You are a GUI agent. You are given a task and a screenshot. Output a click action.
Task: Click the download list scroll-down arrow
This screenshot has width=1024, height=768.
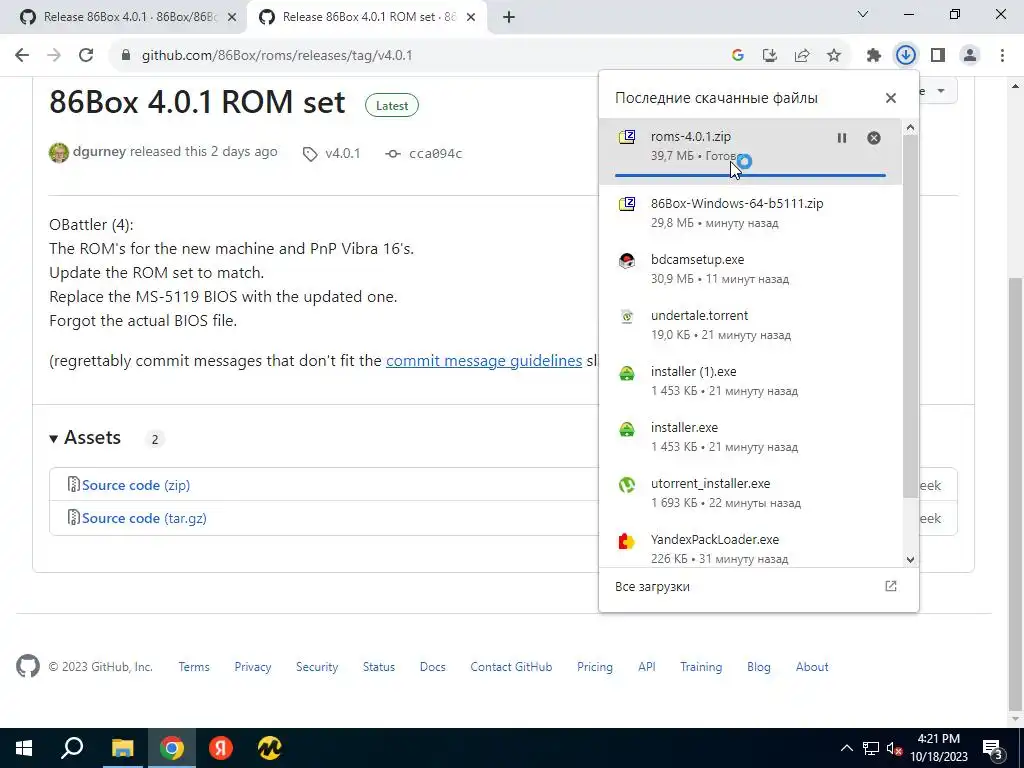(x=910, y=560)
